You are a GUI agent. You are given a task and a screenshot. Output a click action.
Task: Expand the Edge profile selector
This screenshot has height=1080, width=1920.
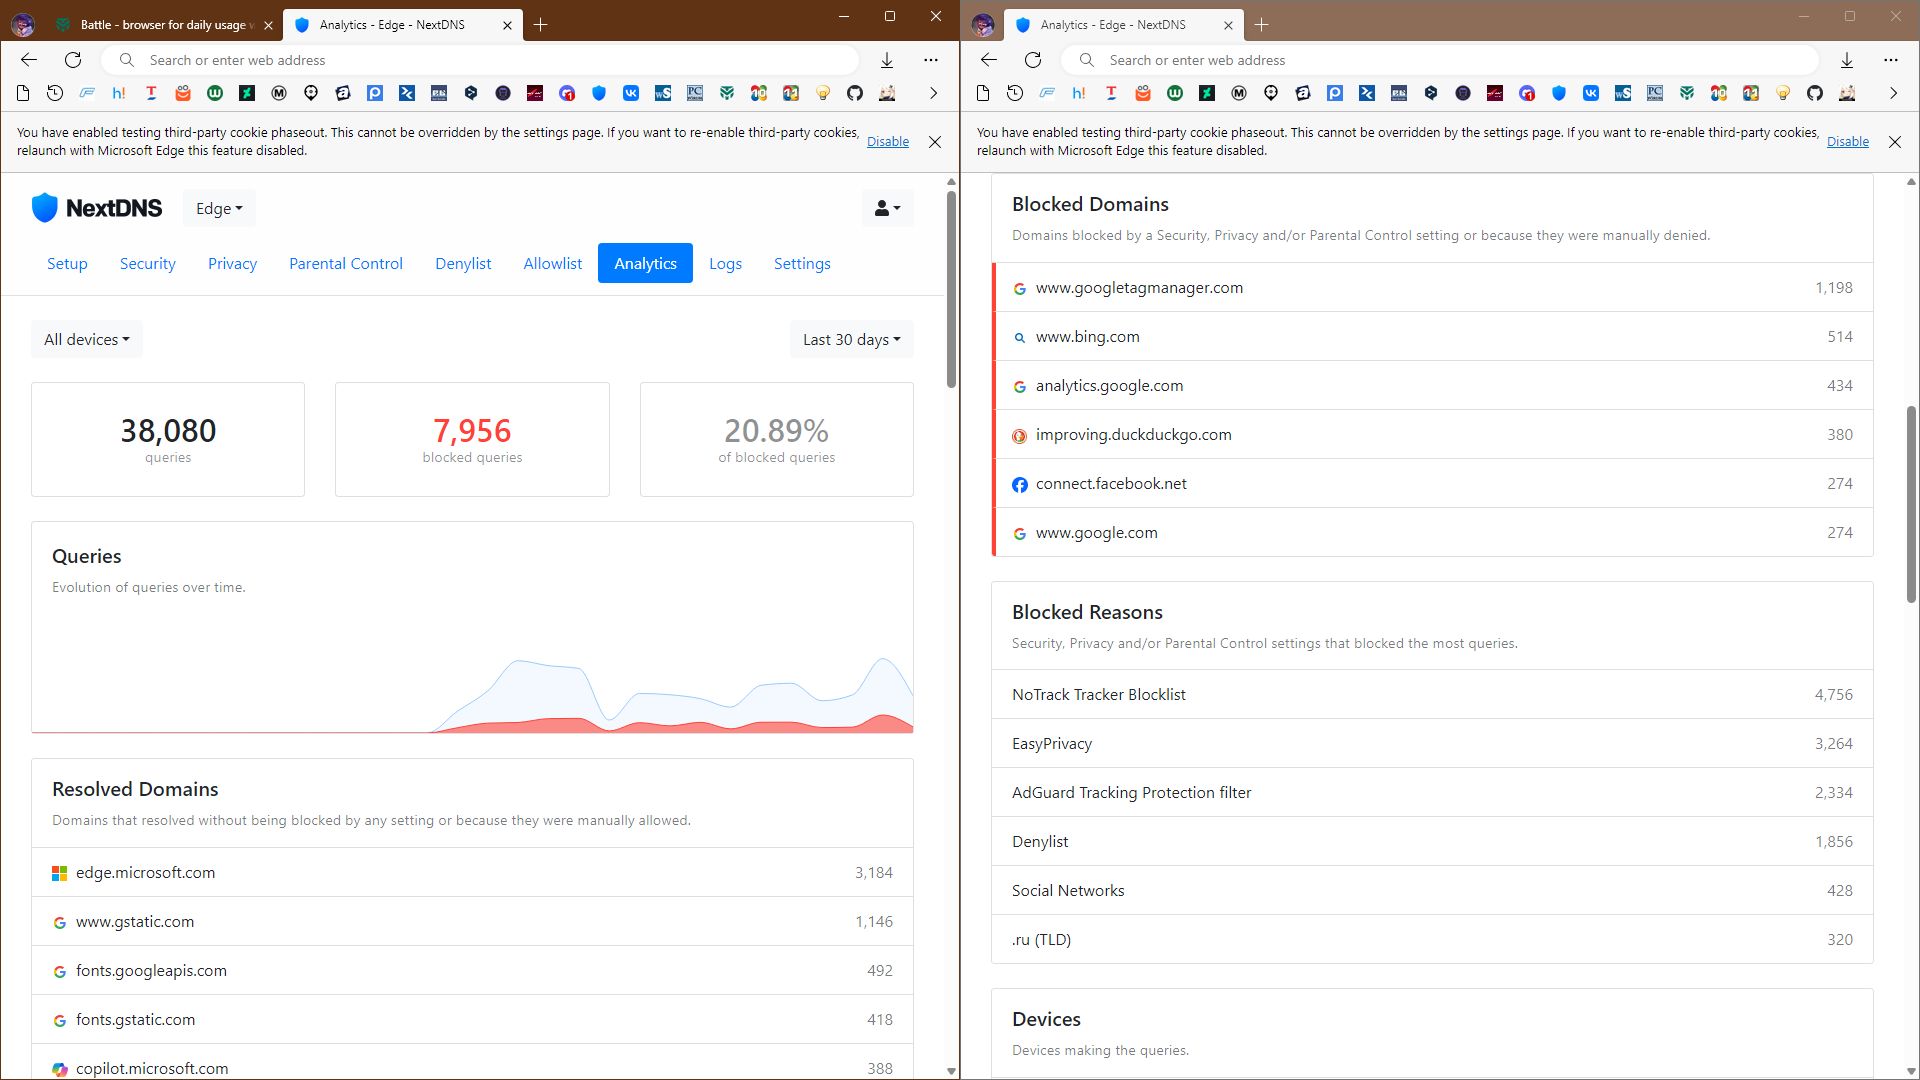coord(219,208)
